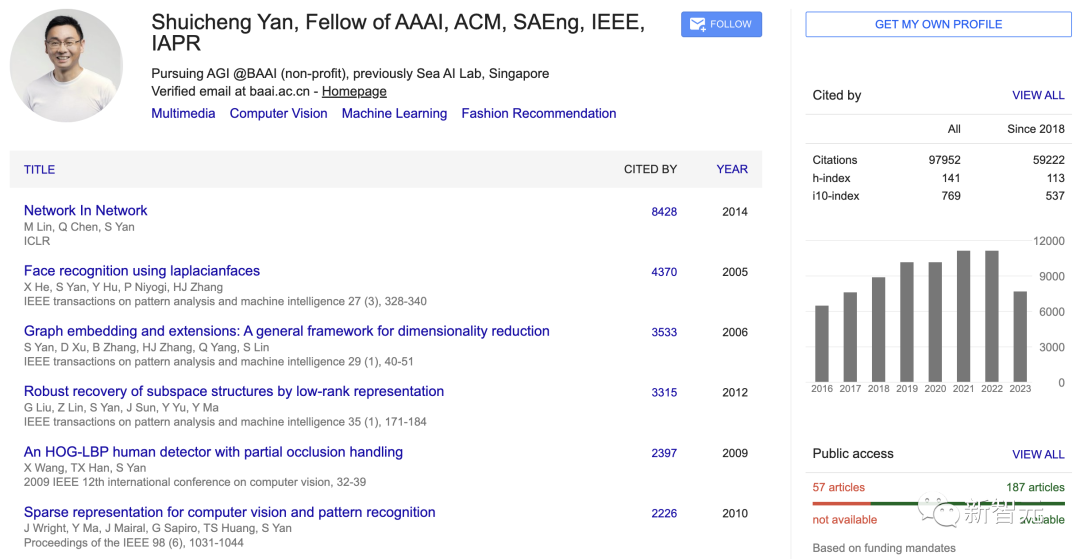
Task: Select the Computer Vision interest tag
Action: [278, 114]
